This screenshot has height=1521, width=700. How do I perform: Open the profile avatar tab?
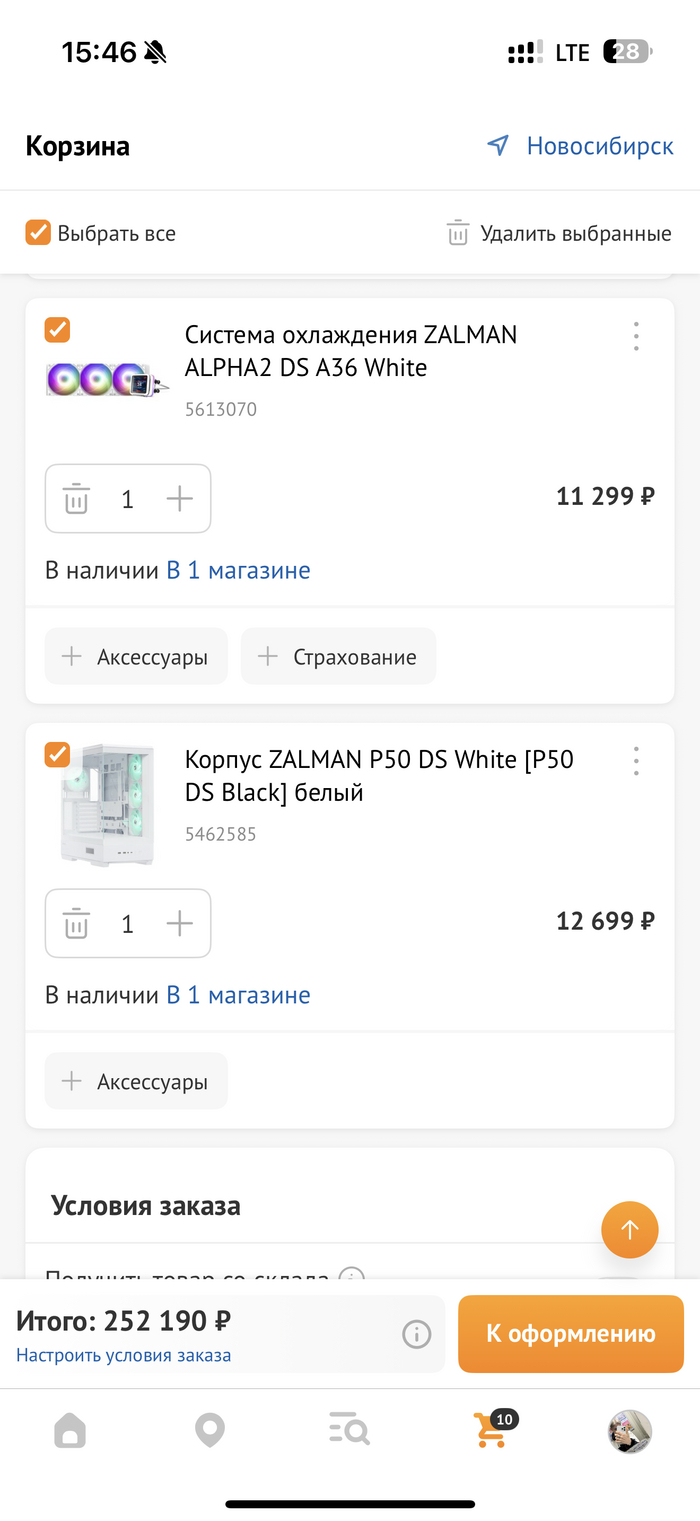(630, 1431)
